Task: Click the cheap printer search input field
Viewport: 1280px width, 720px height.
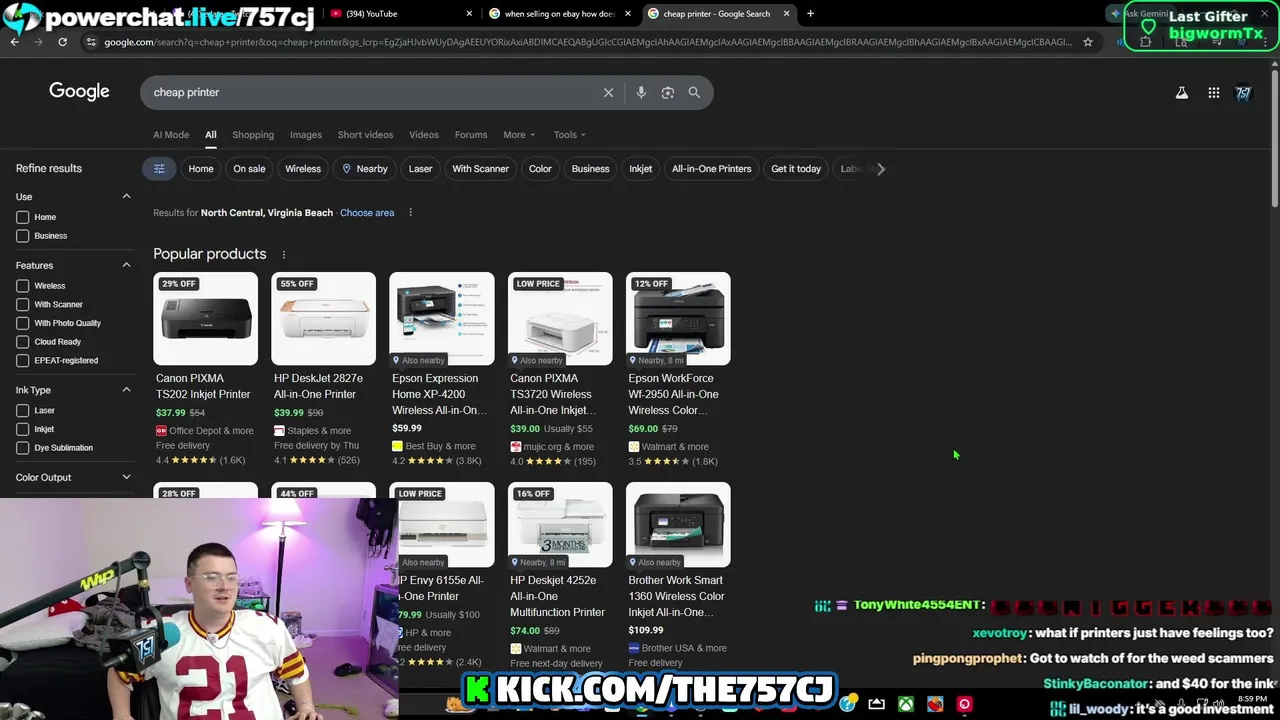Action: point(370,92)
